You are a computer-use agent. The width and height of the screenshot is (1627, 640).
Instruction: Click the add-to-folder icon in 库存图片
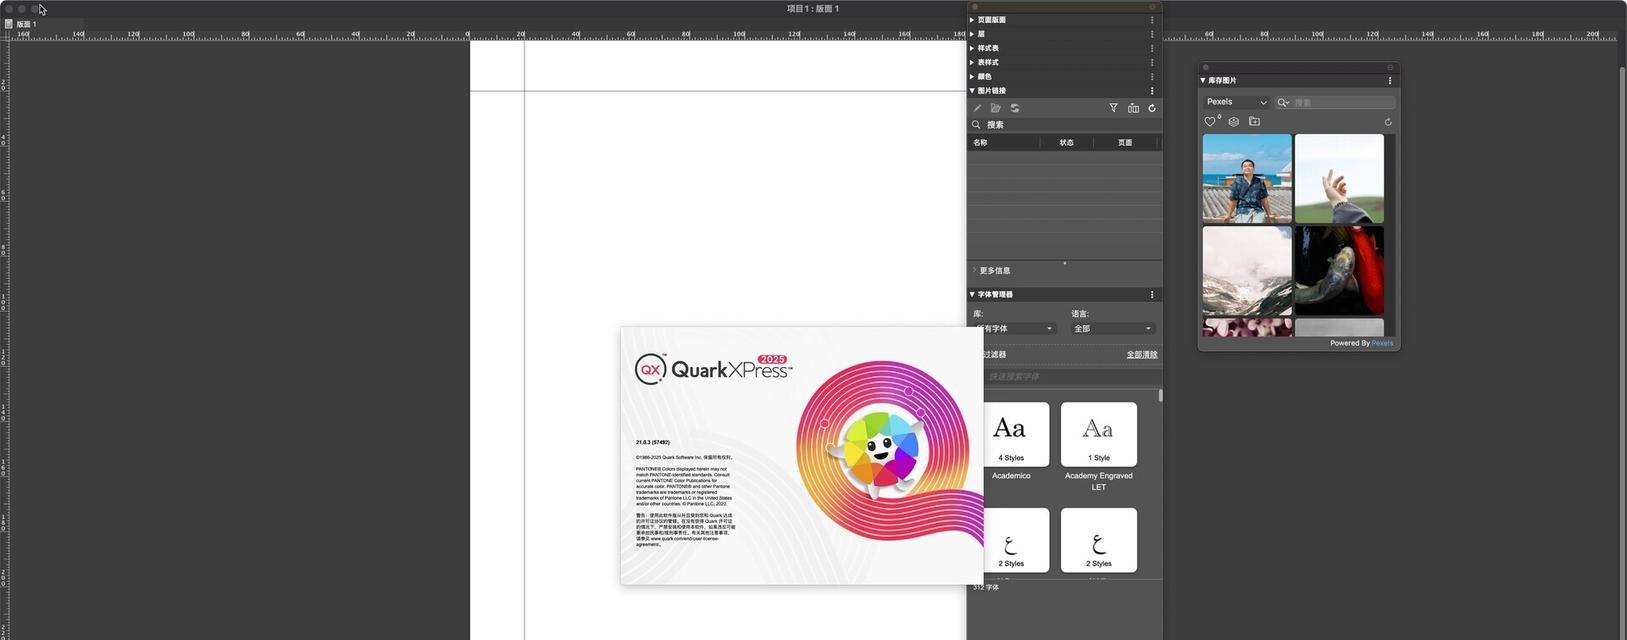(x=1255, y=122)
